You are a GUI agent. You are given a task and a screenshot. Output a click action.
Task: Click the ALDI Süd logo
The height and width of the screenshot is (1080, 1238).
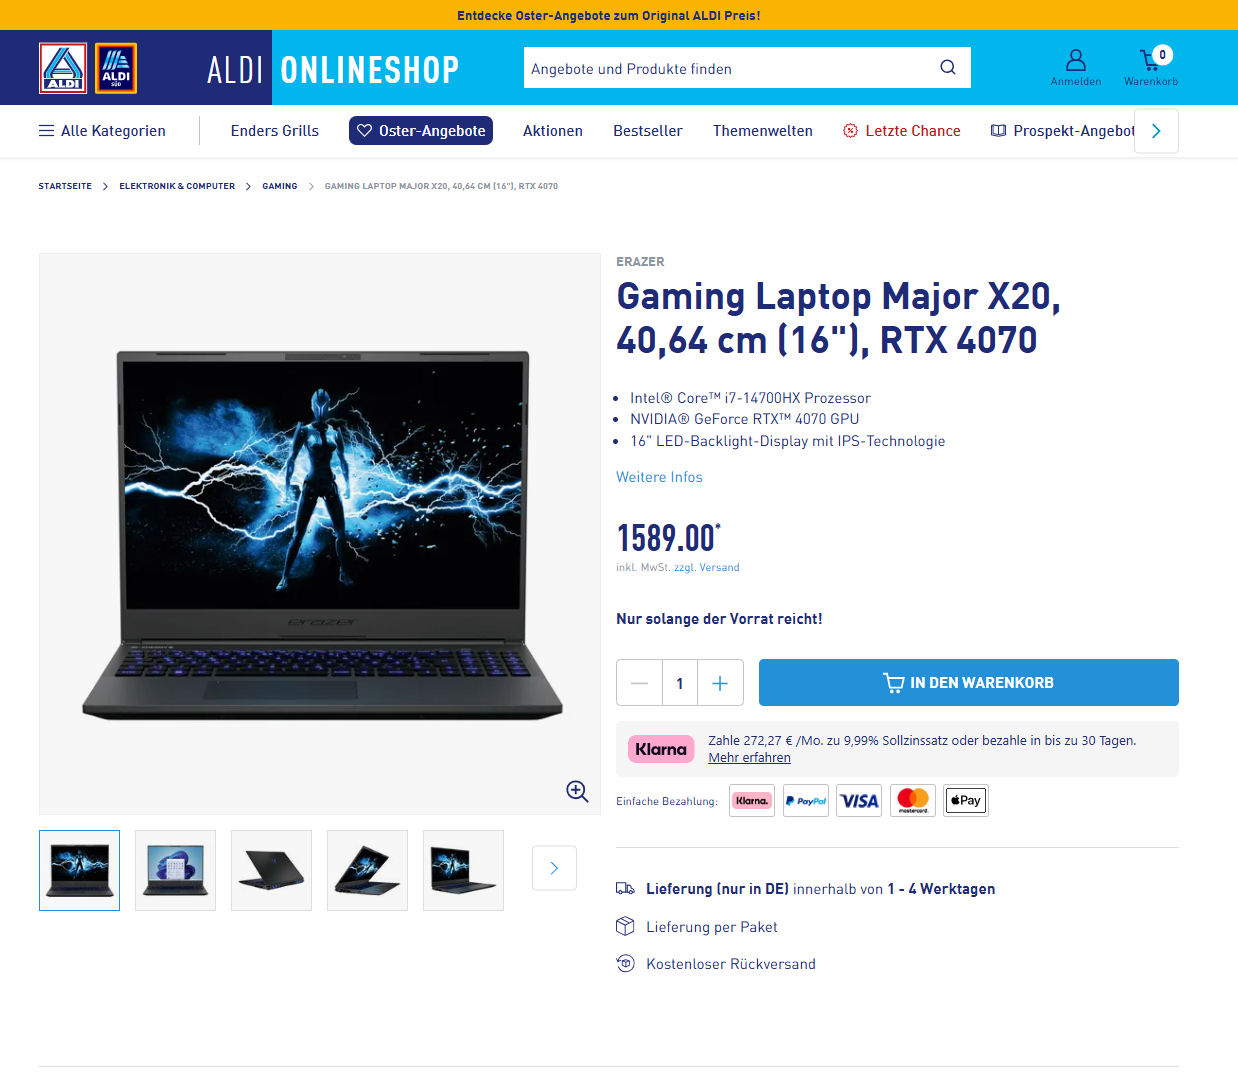tap(116, 68)
